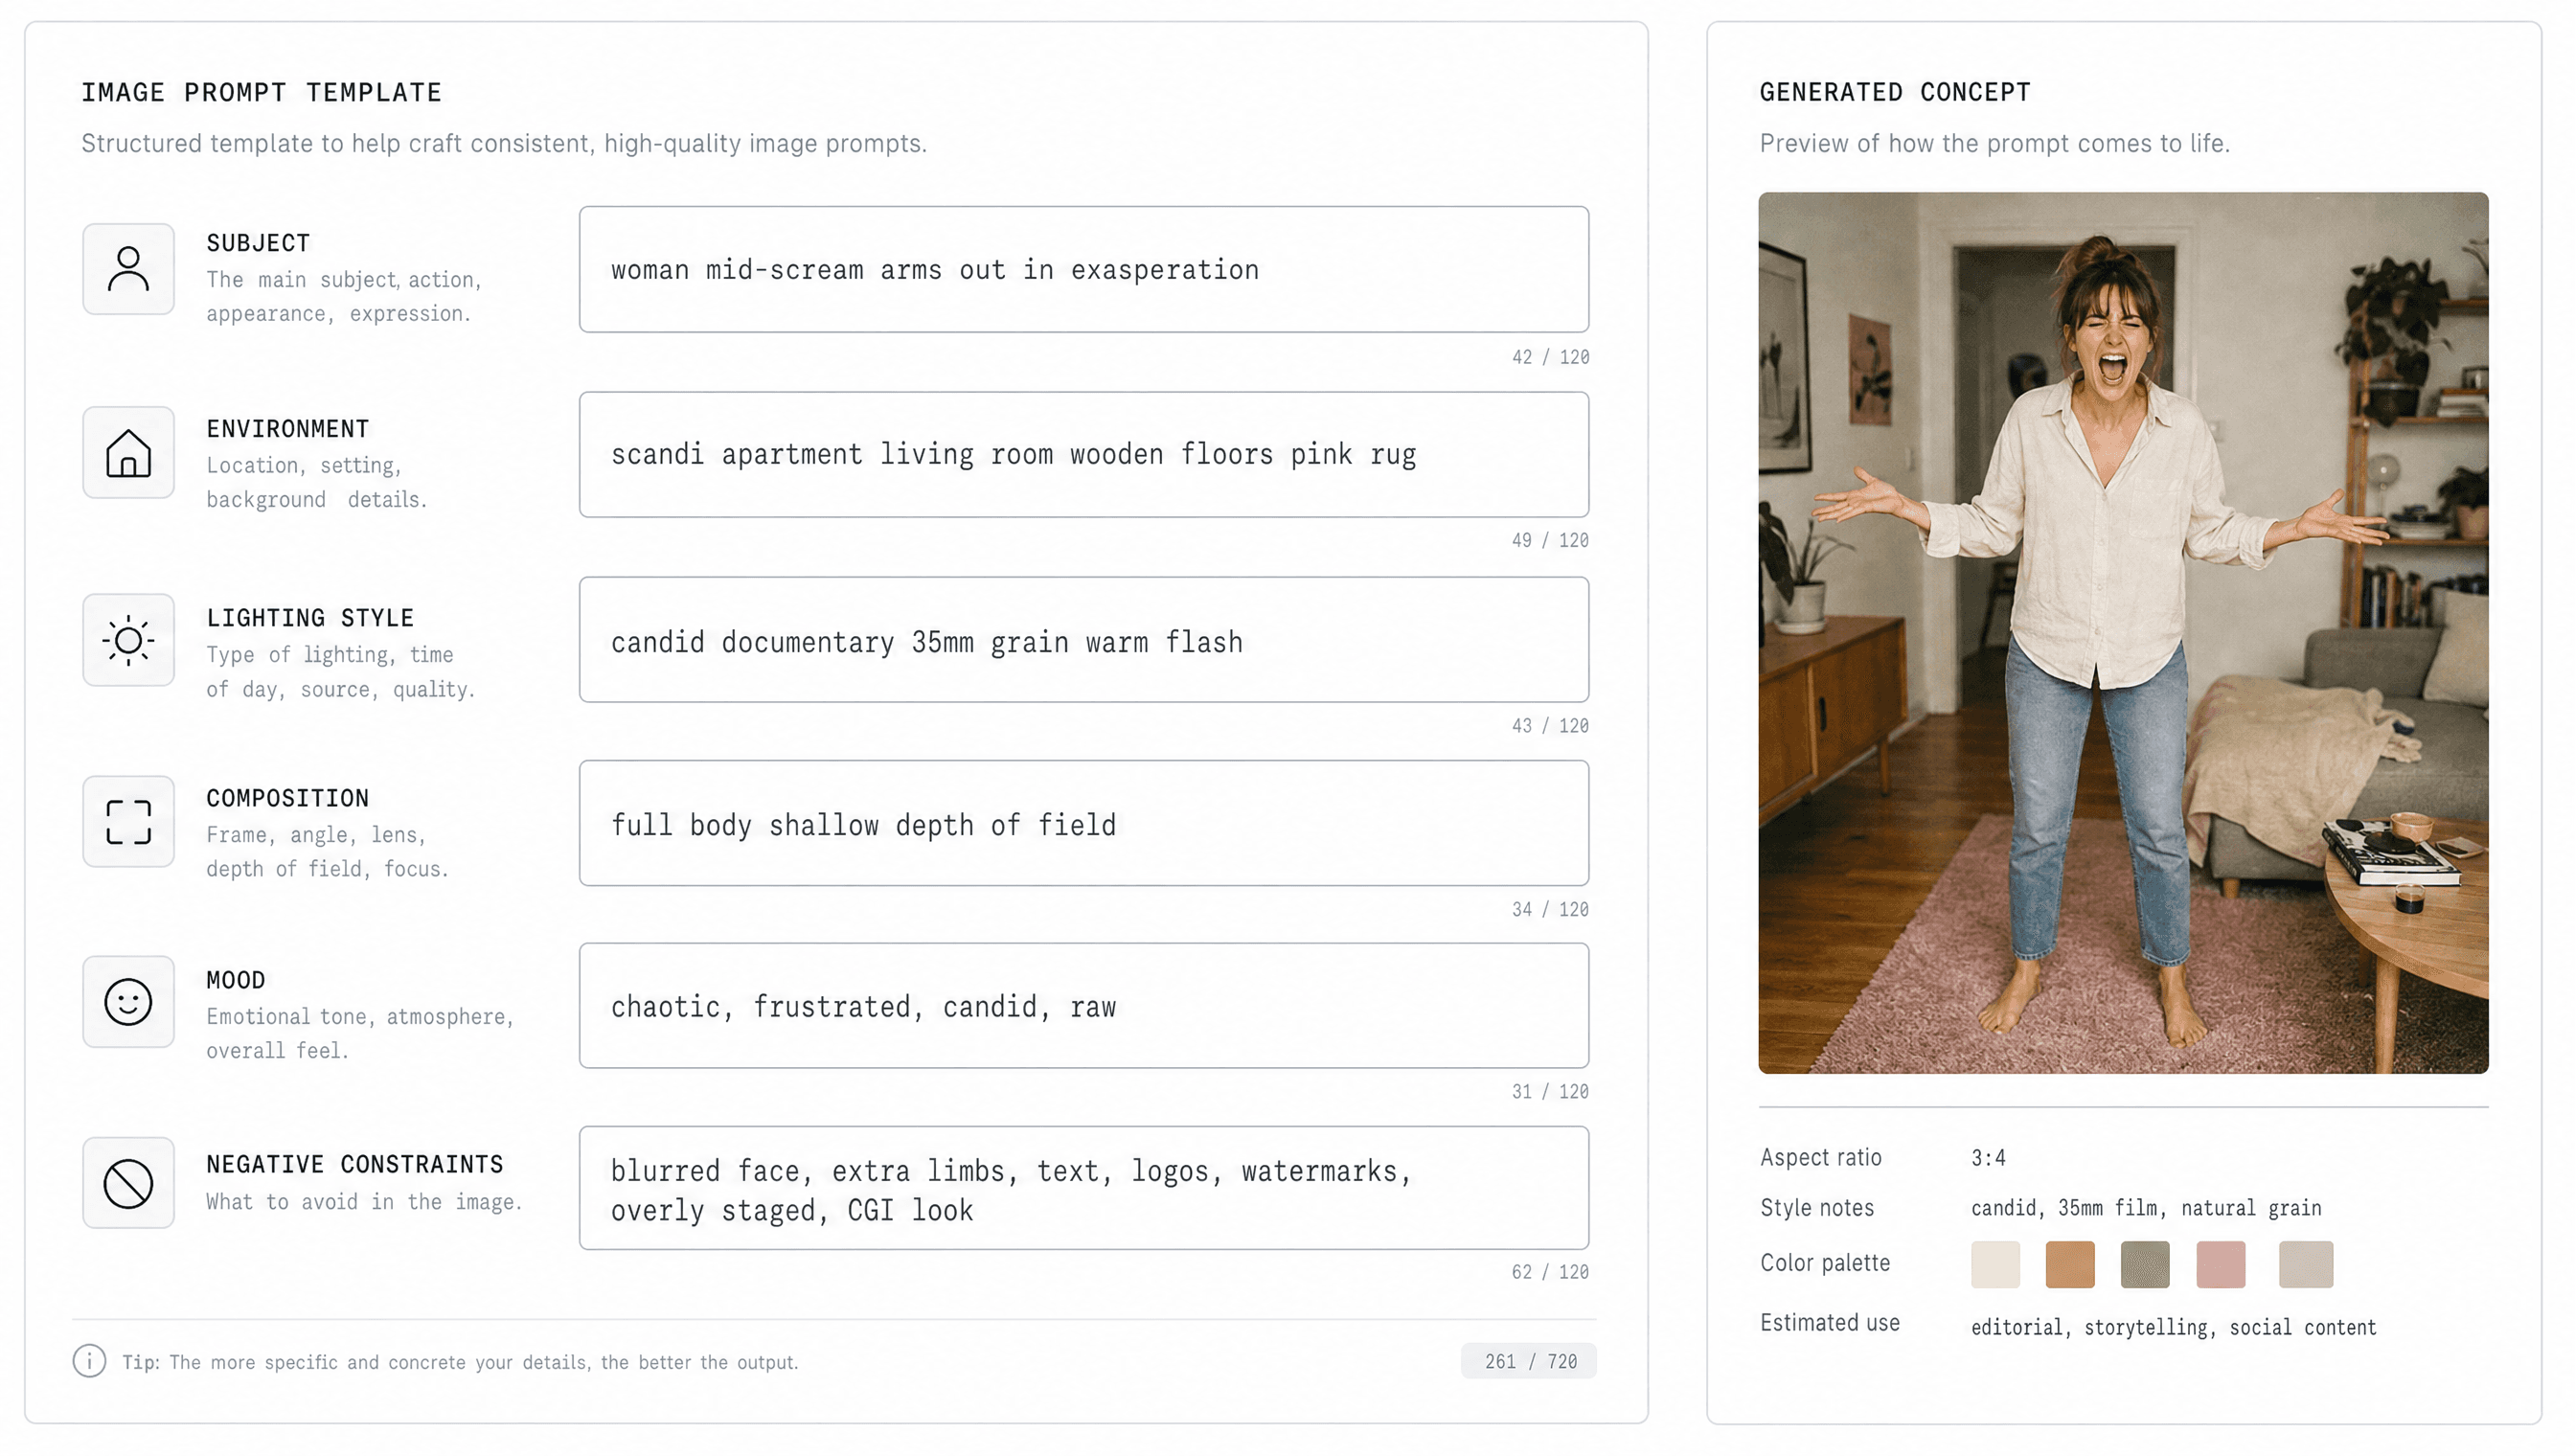Select the olive gray palette swatch
The height and width of the screenshot is (1456, 2575).
point(2145,1265)
